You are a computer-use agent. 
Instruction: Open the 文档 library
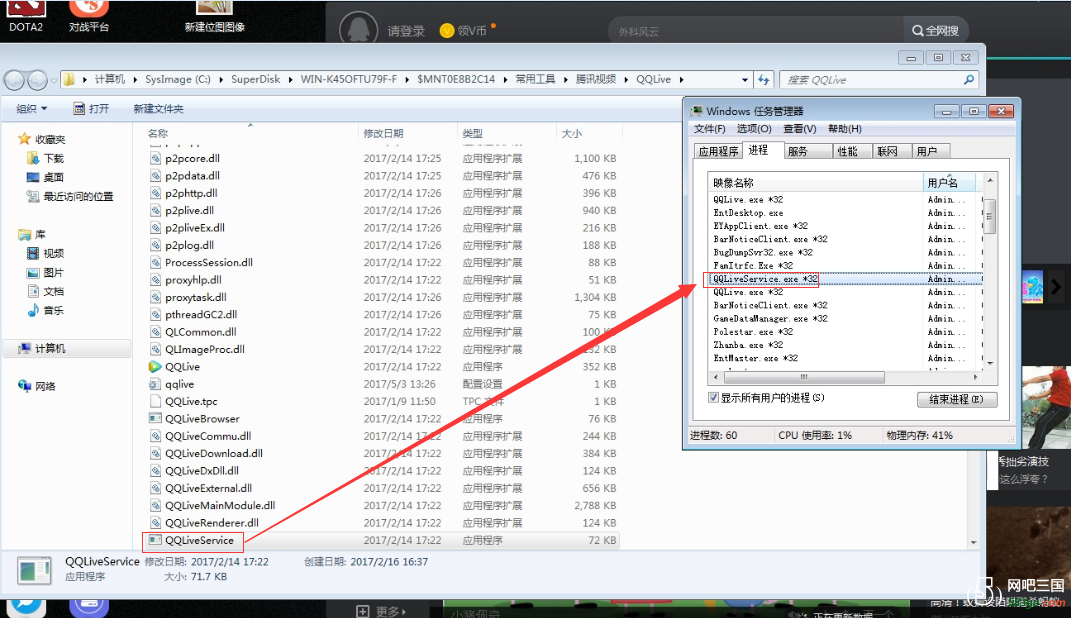tap(46, 292)
